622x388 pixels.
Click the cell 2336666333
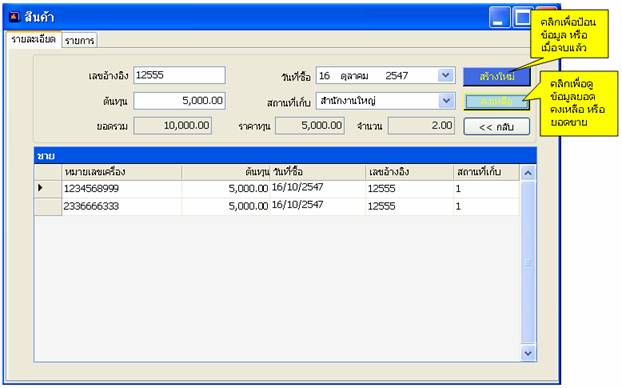pos(122,206)
